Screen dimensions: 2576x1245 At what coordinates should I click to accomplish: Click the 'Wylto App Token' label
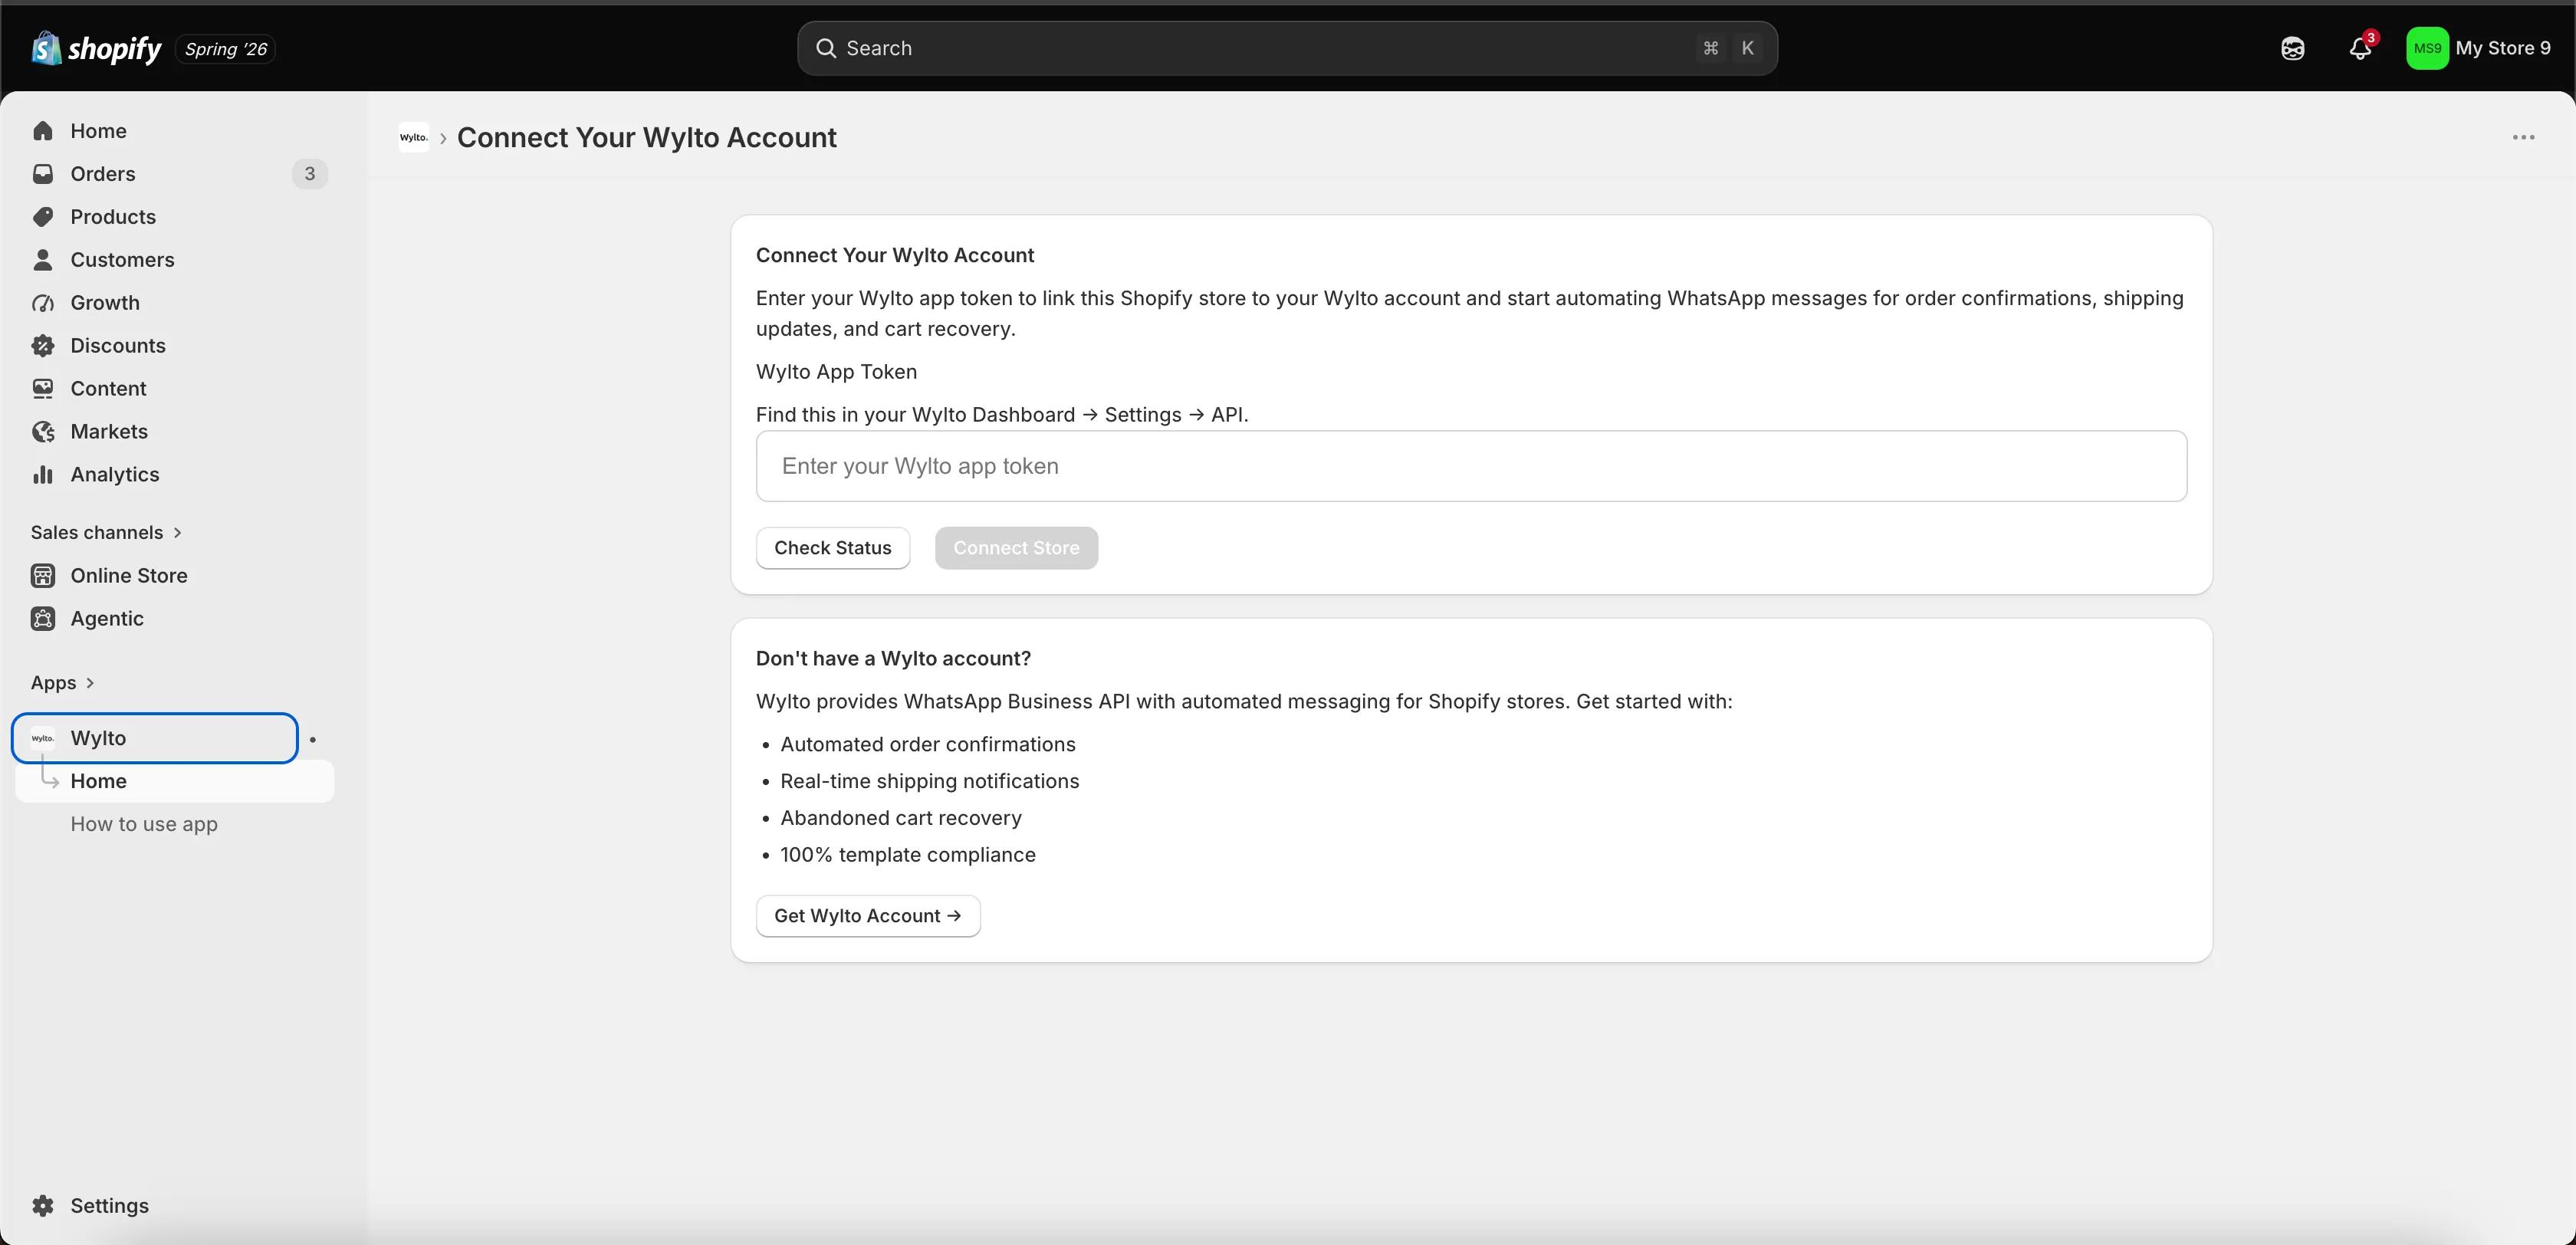pyautogui.click(x=836, y=372)
